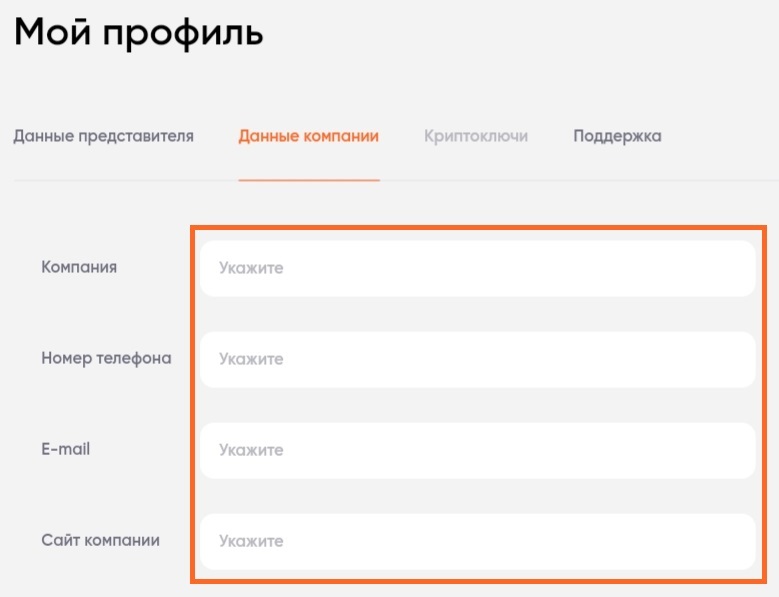
Task: Click the orange underline below Данные компании
Action: pyautogui.click(x=309, y=180)
